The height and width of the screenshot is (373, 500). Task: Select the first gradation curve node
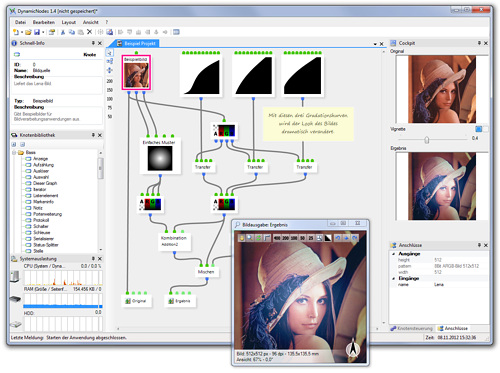pos(201,75)
